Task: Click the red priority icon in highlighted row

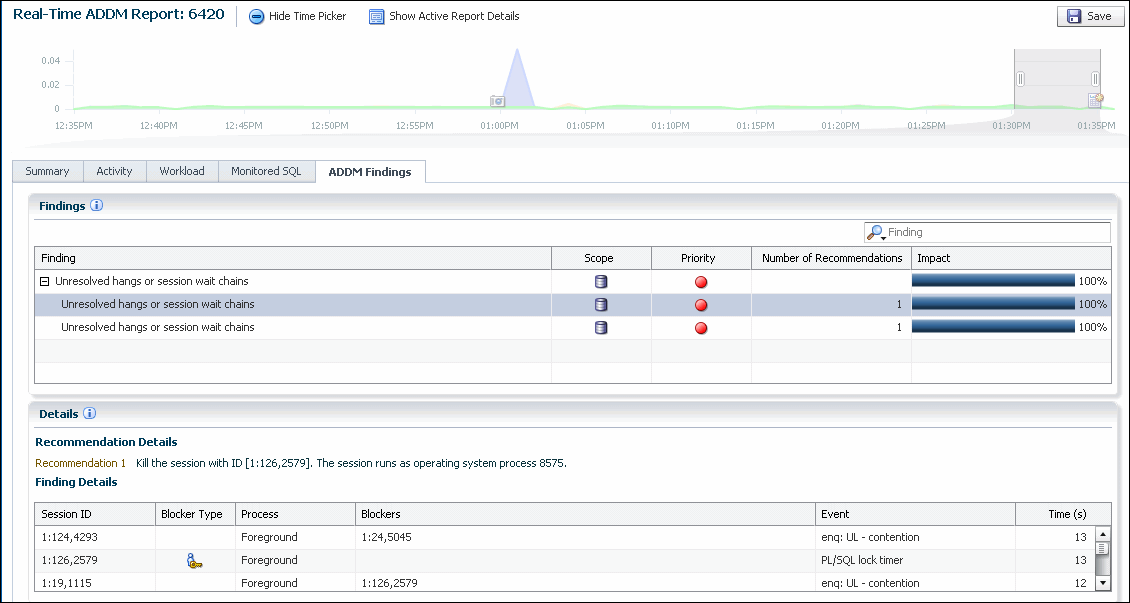Action: tap(701, 305)
